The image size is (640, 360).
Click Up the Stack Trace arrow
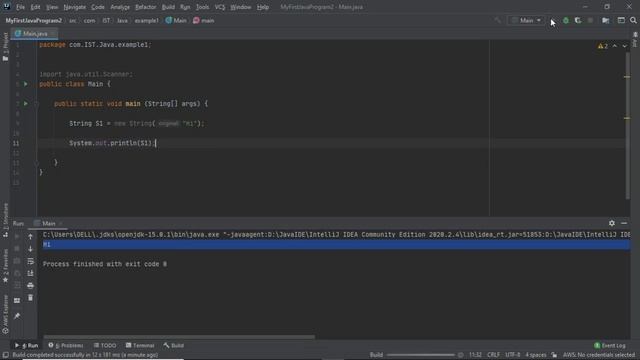tap(30, 236)
